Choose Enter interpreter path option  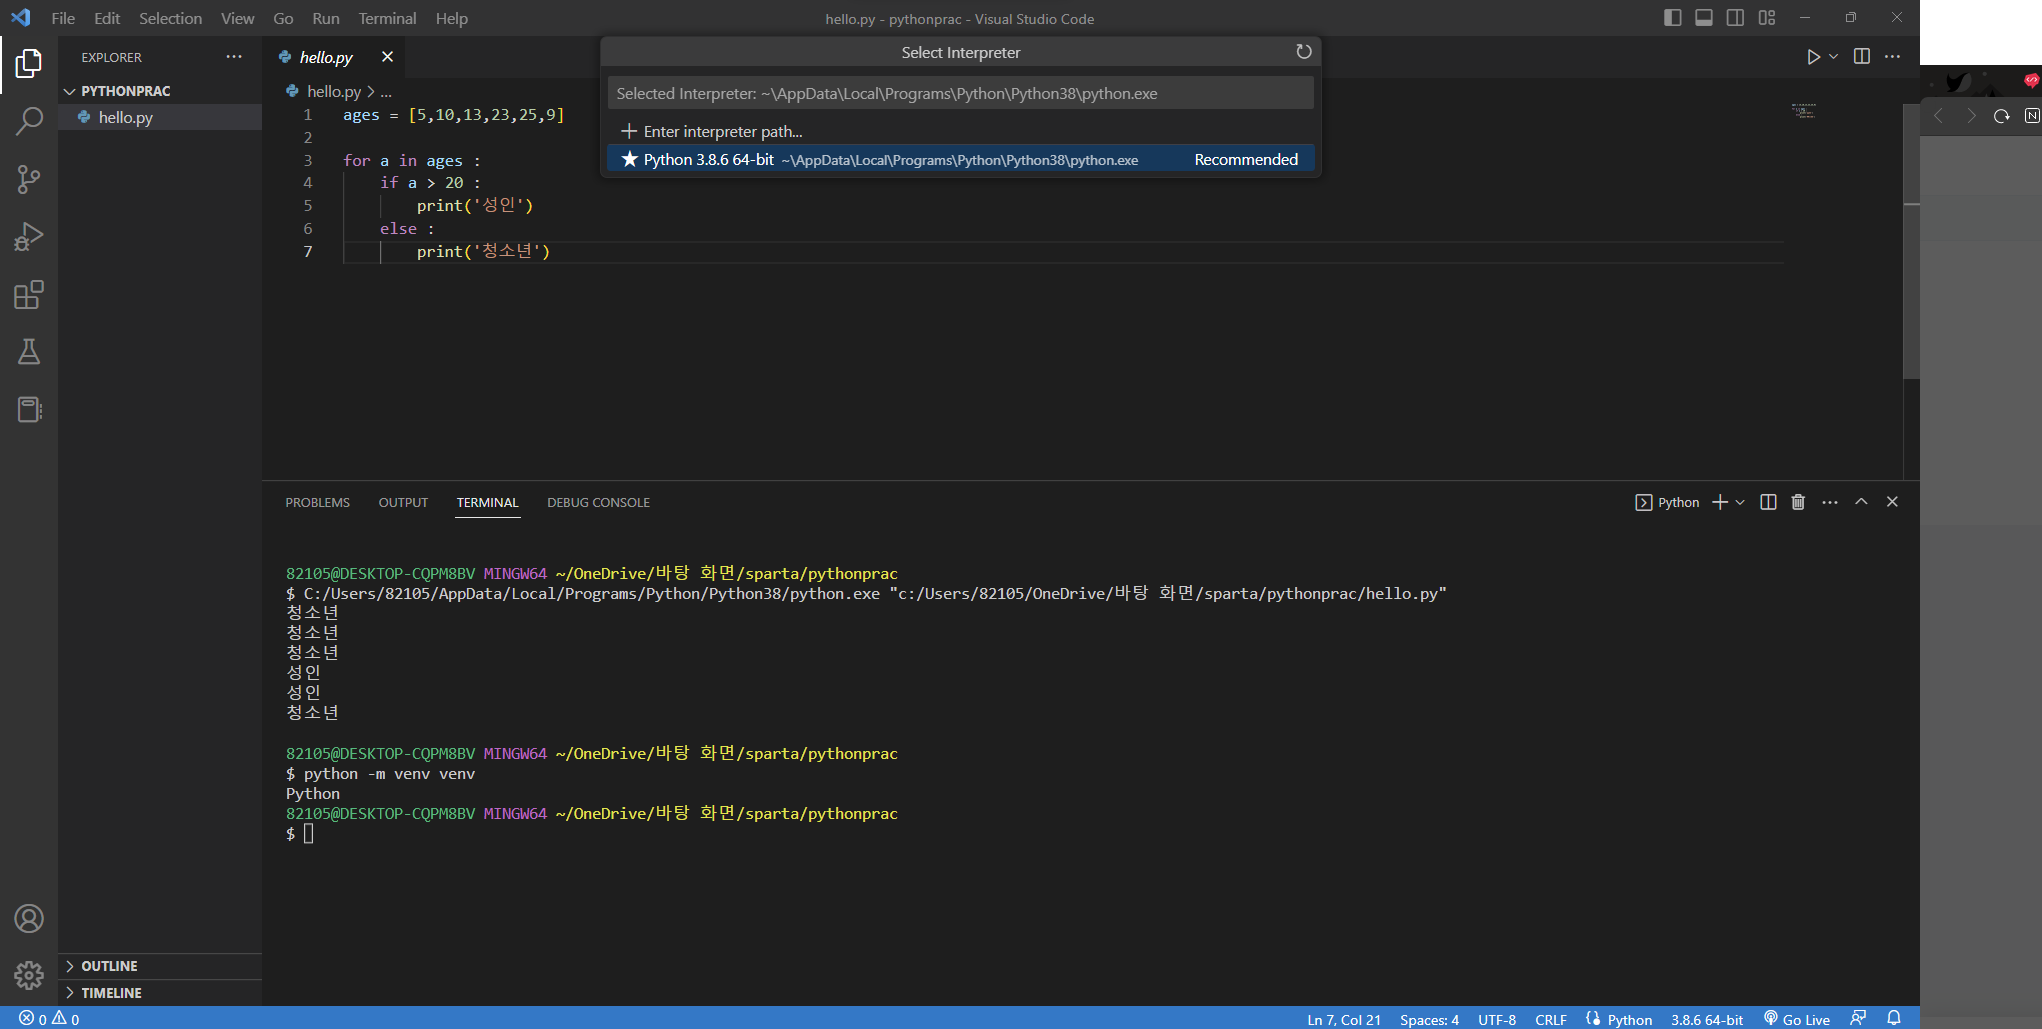click(x=960, y=131)
